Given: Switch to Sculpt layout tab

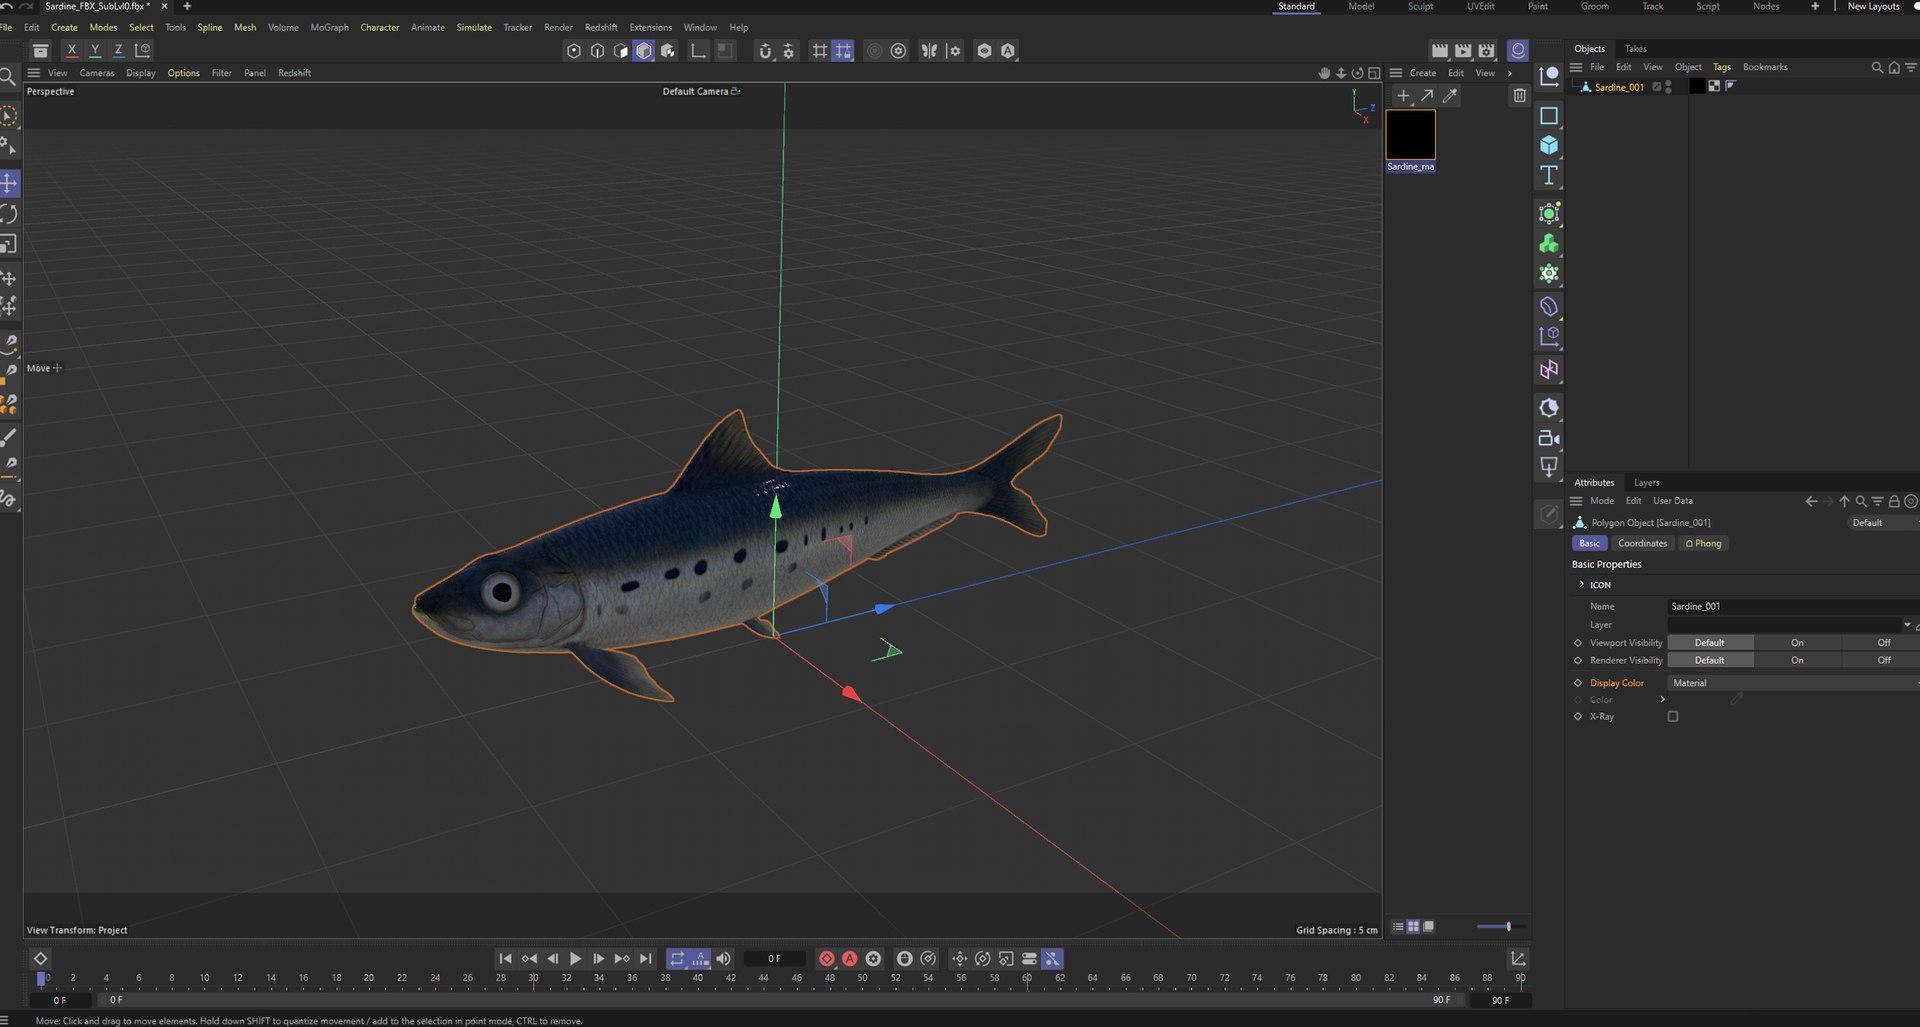Looking at the screenshot, I should (x=1420, y=6).
